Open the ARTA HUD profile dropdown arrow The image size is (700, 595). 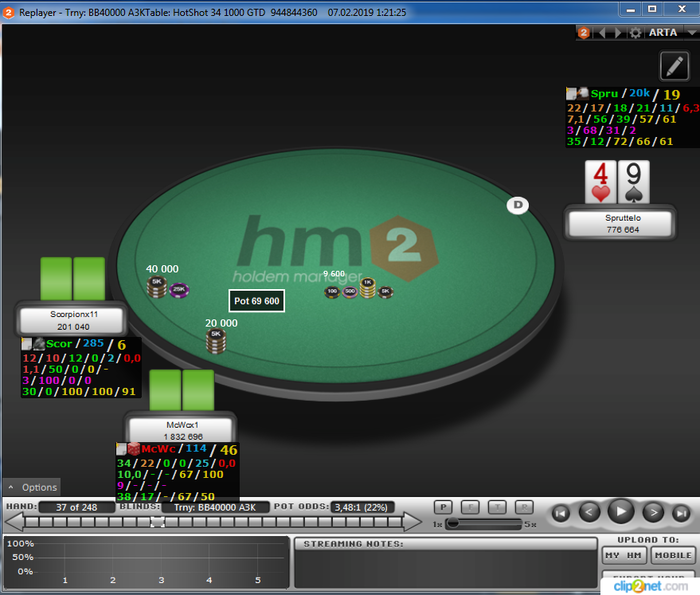pos(692,33)
